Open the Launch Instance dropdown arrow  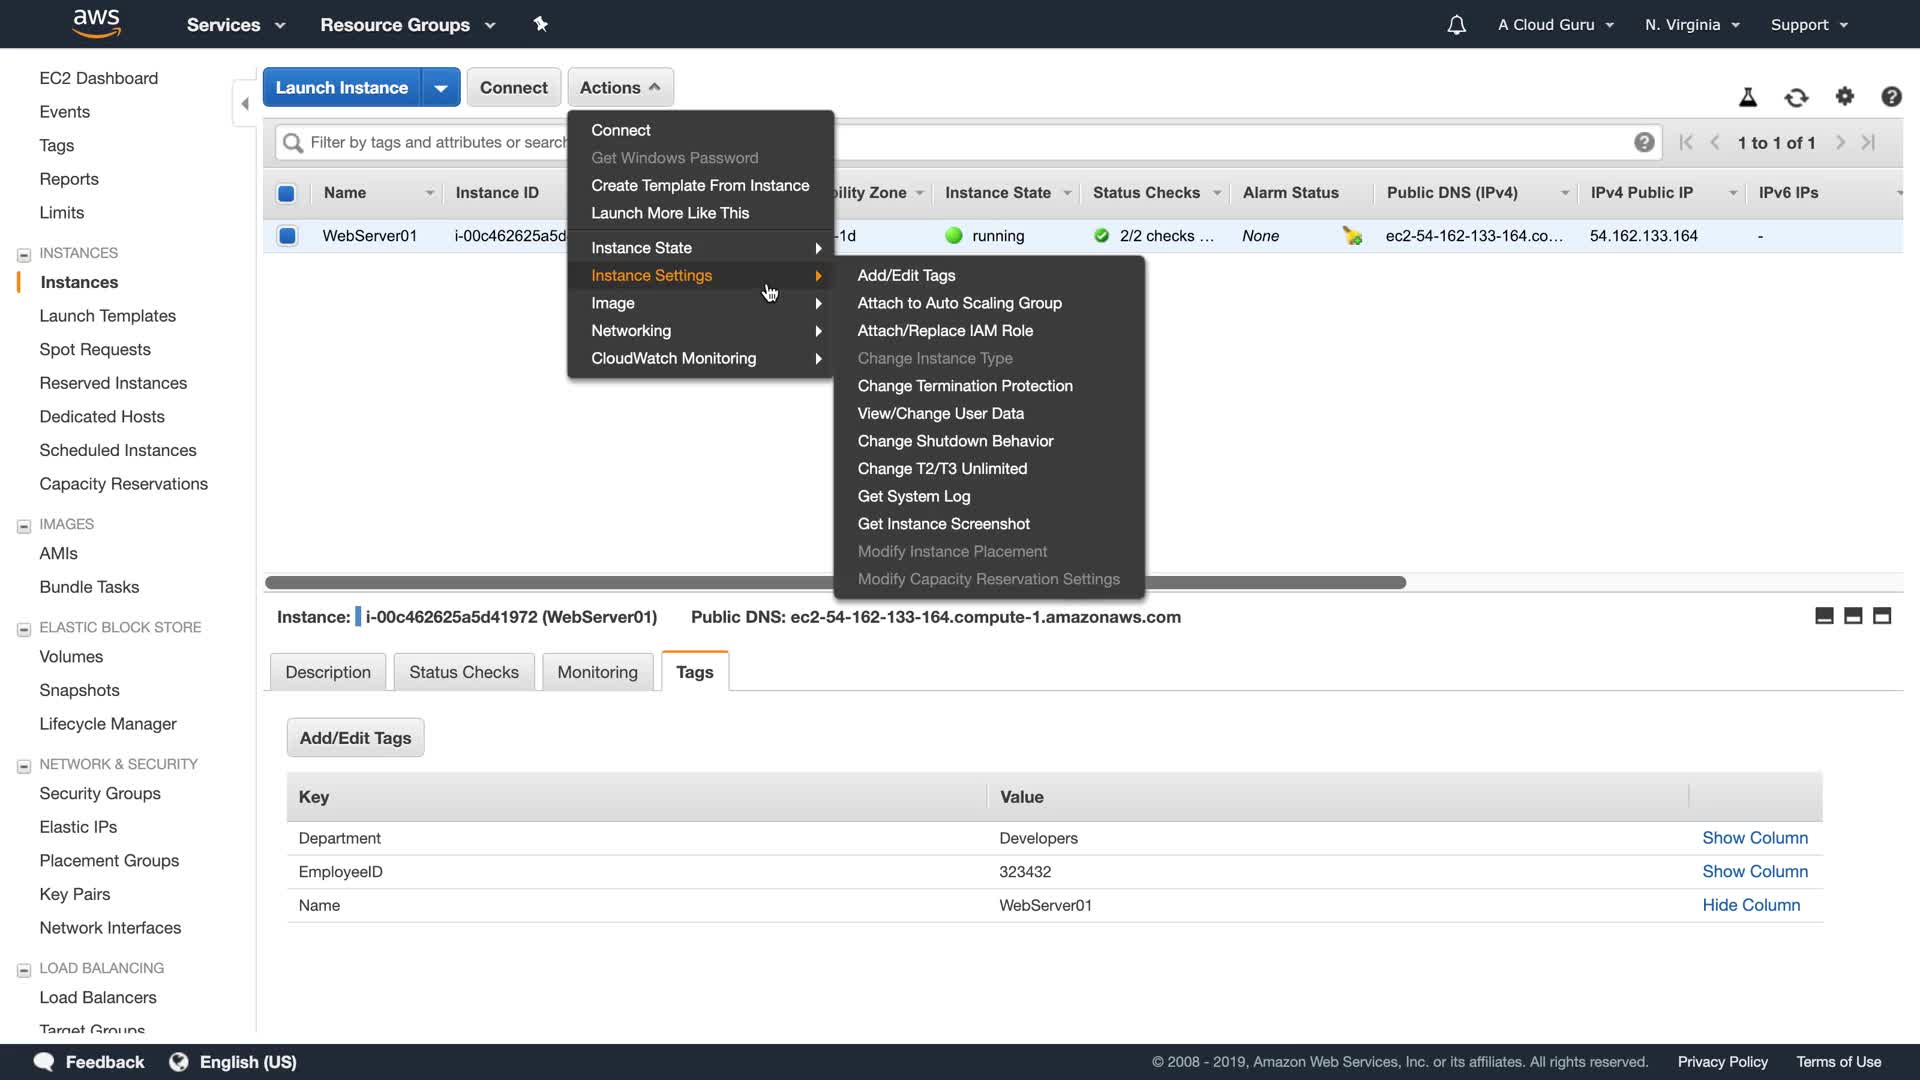coord(440,88)
